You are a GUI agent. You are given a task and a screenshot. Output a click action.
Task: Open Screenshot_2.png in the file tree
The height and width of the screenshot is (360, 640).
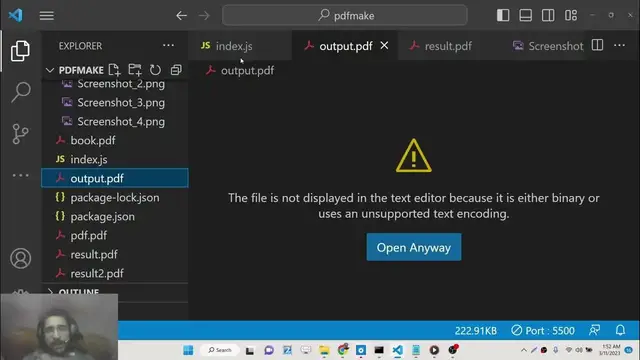[x=115, y=84]
